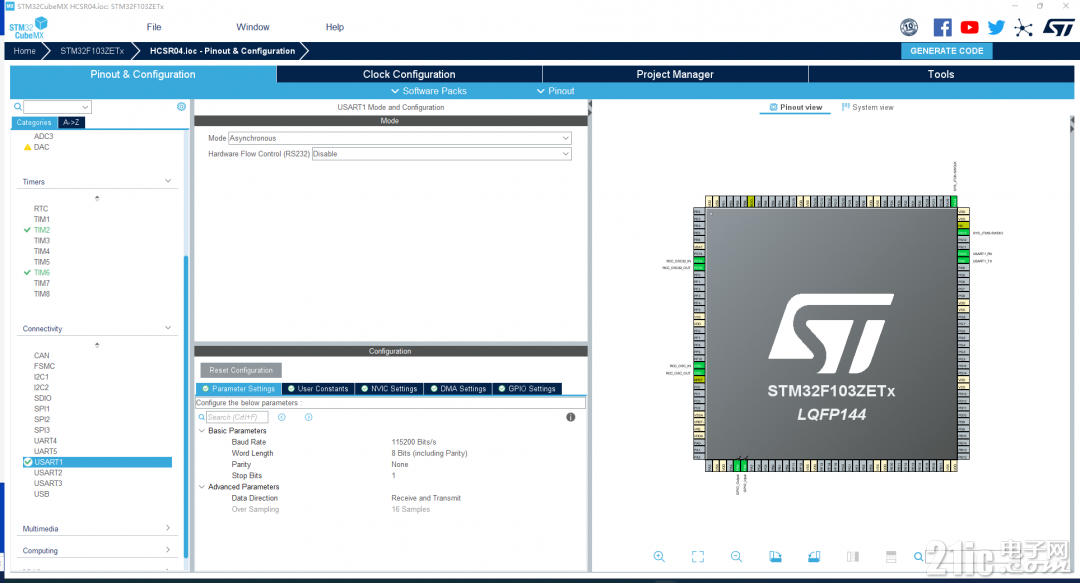Rotate chip counter-clockwise using bottom toolbar icon
This screenshot has width=1080, height=583.
[813, 557]
